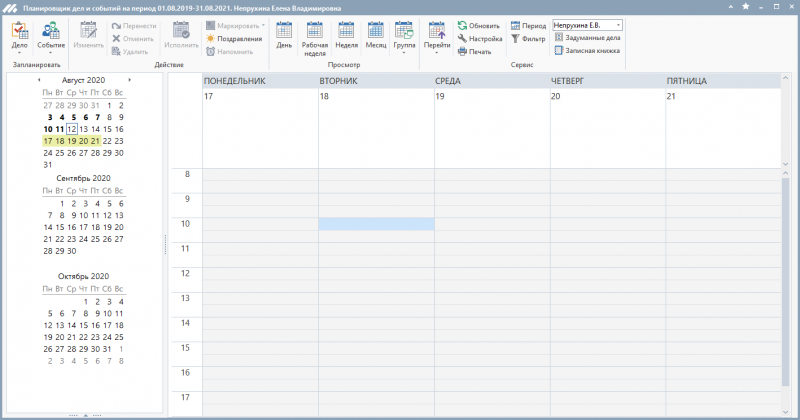
Task: Click the Печать printer icon
Action: point(462,52)
